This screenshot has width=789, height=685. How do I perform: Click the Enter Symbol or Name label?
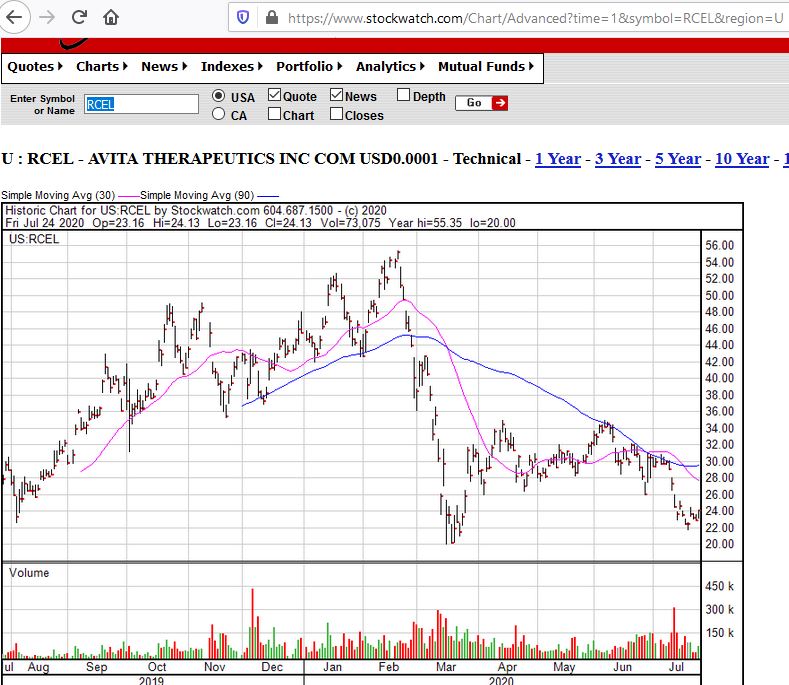pyautogui.click(x=42, y=104)
